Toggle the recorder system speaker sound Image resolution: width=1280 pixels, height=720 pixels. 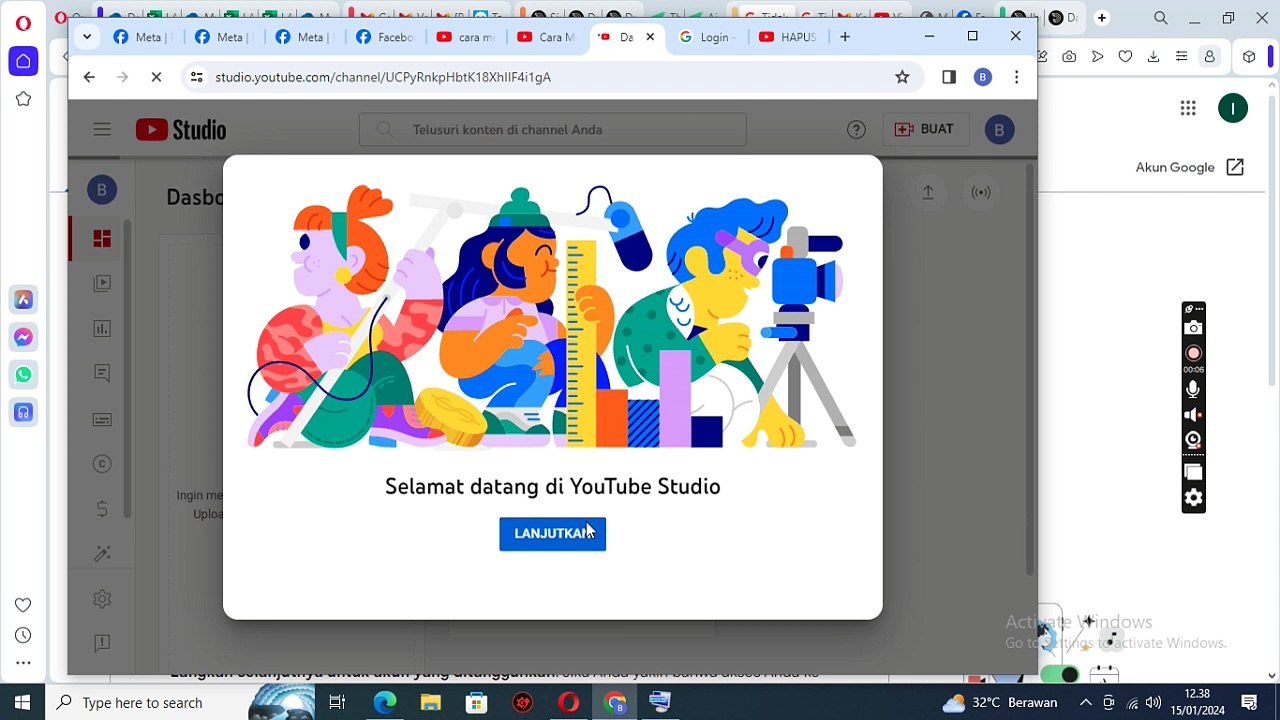point(1193,415)
